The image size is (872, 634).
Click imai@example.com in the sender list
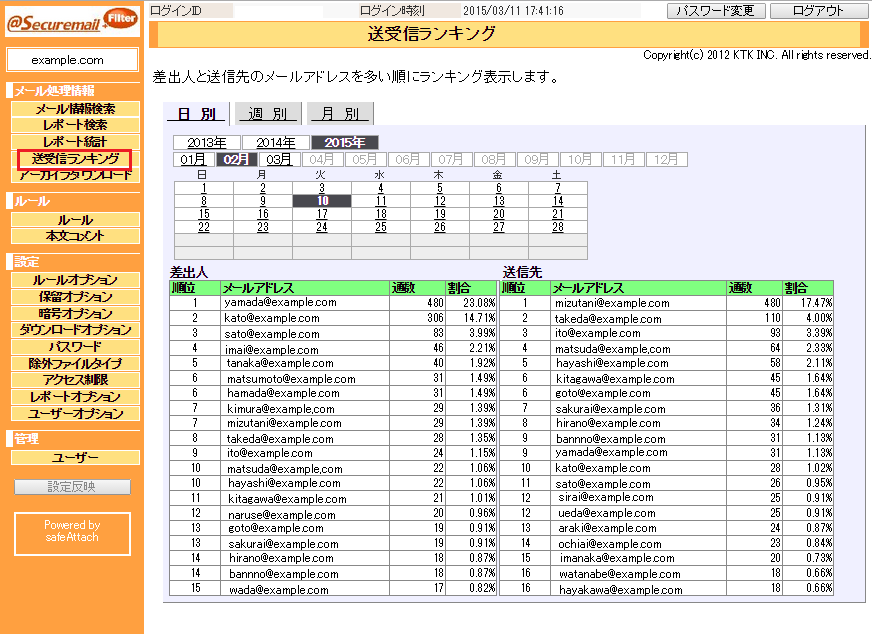tap(271, 350)
